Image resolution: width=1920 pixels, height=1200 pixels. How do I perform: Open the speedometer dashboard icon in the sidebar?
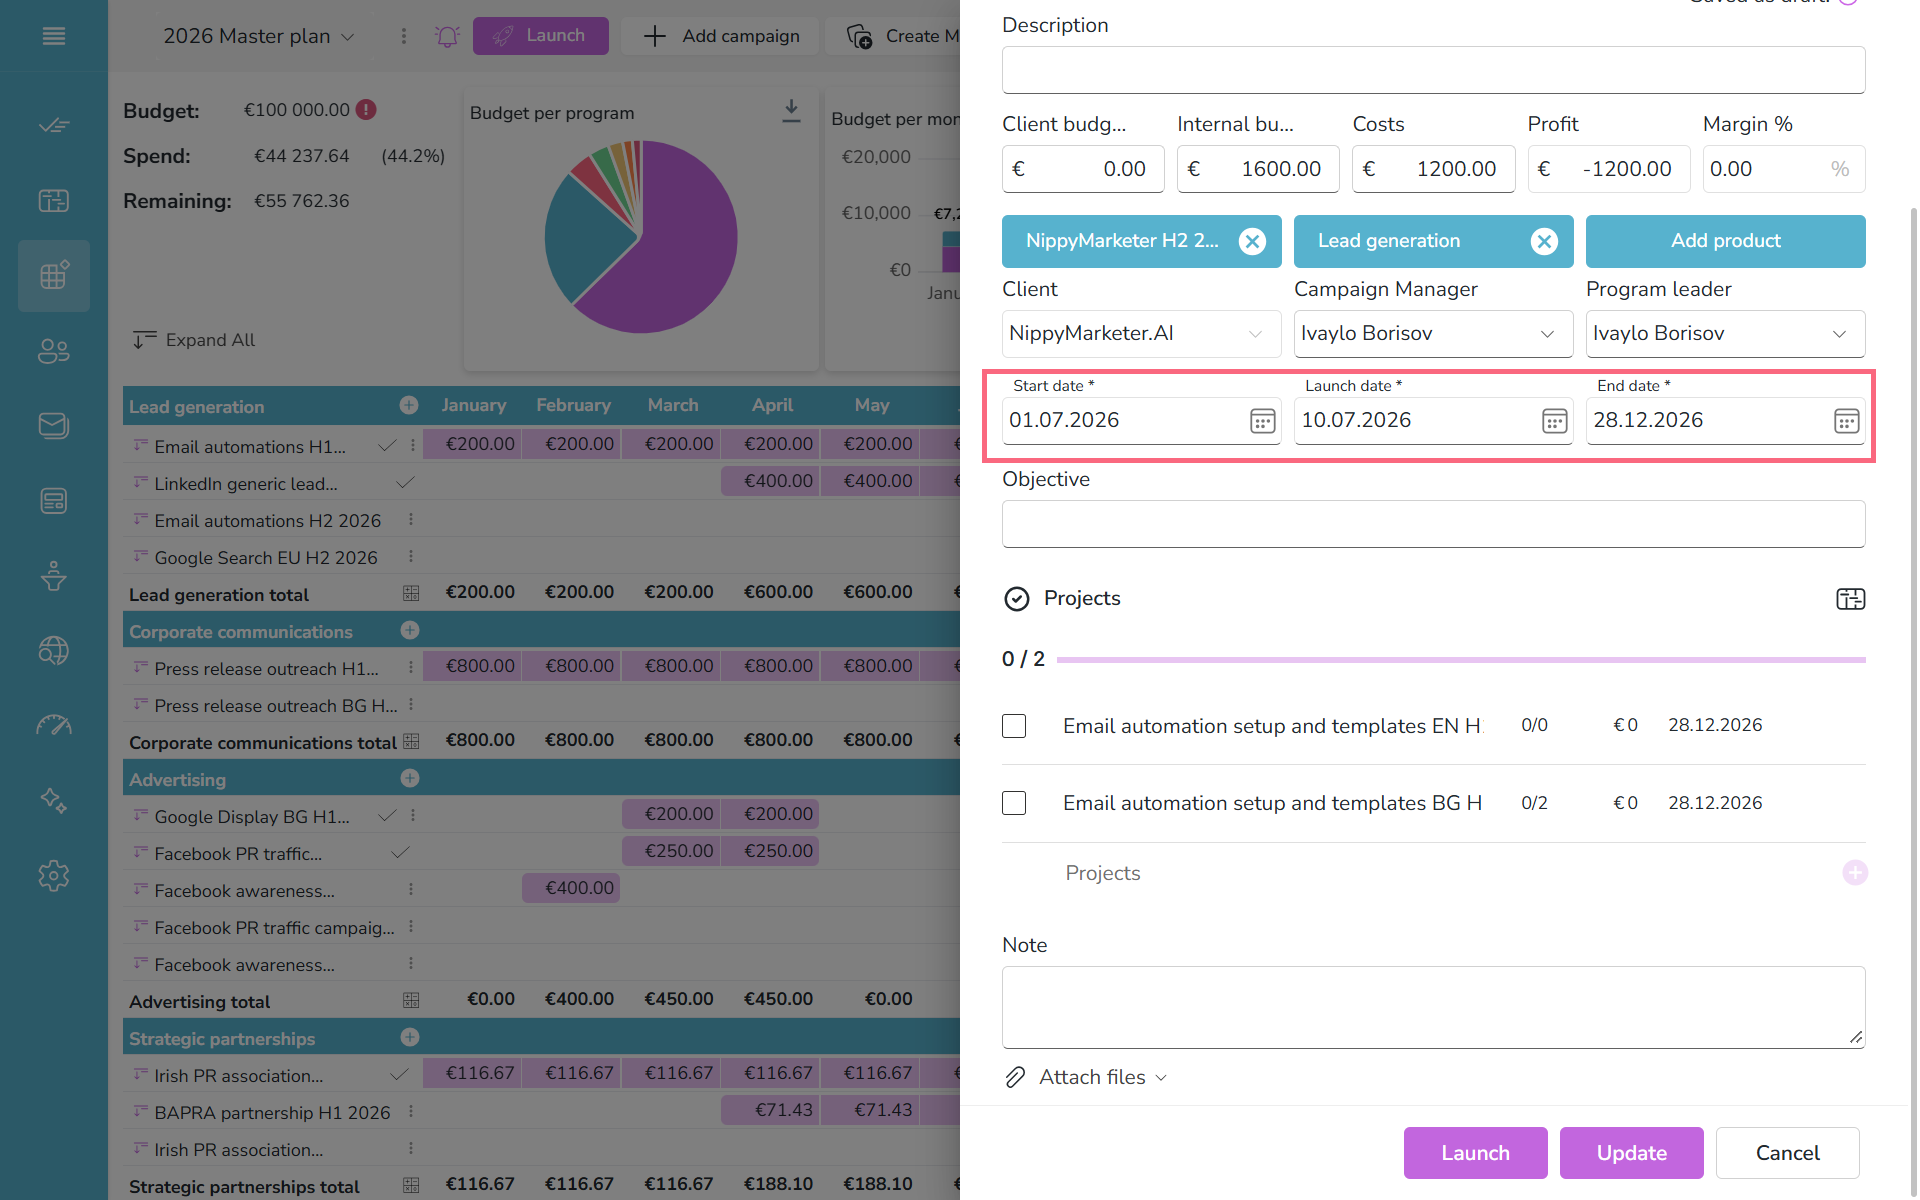point(54,725)
